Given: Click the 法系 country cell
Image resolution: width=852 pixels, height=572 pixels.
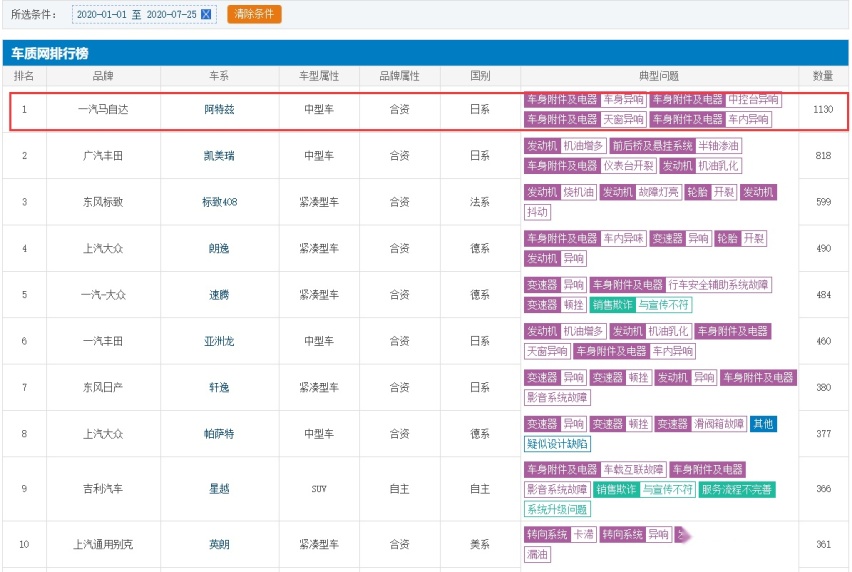Looking at the screenshot, I should [480, 202].
